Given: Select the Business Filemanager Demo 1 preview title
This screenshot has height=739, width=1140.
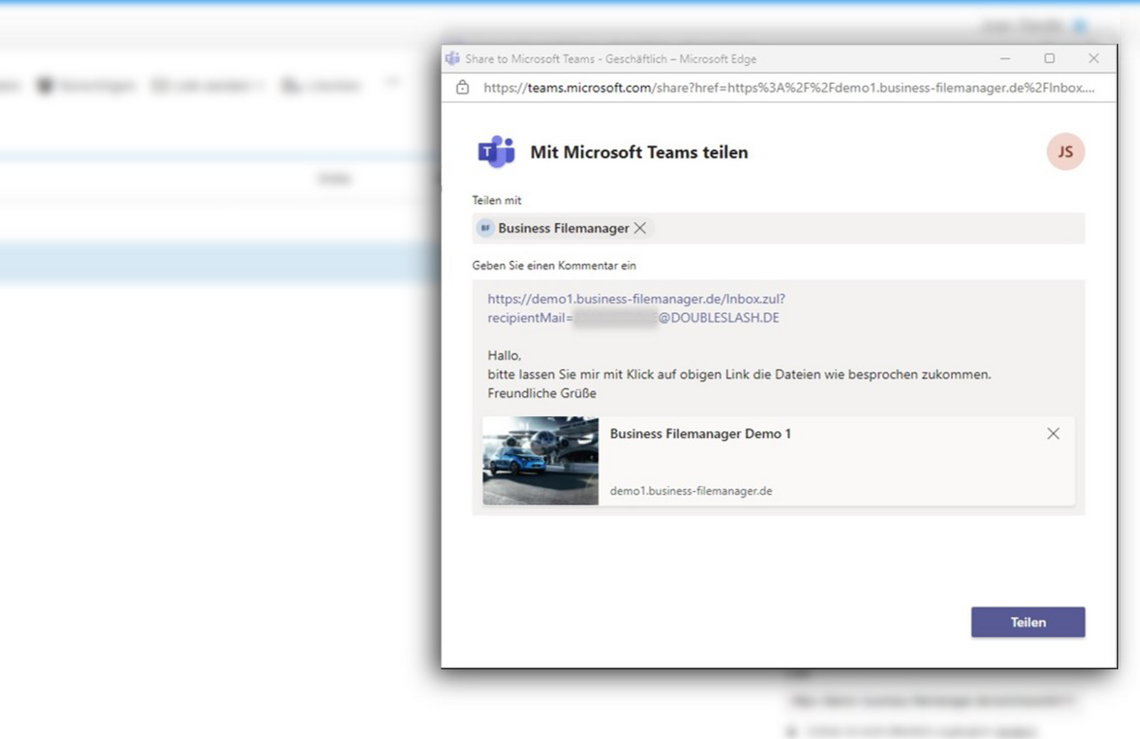Looking at the screenshot, I should click(700, 434).
